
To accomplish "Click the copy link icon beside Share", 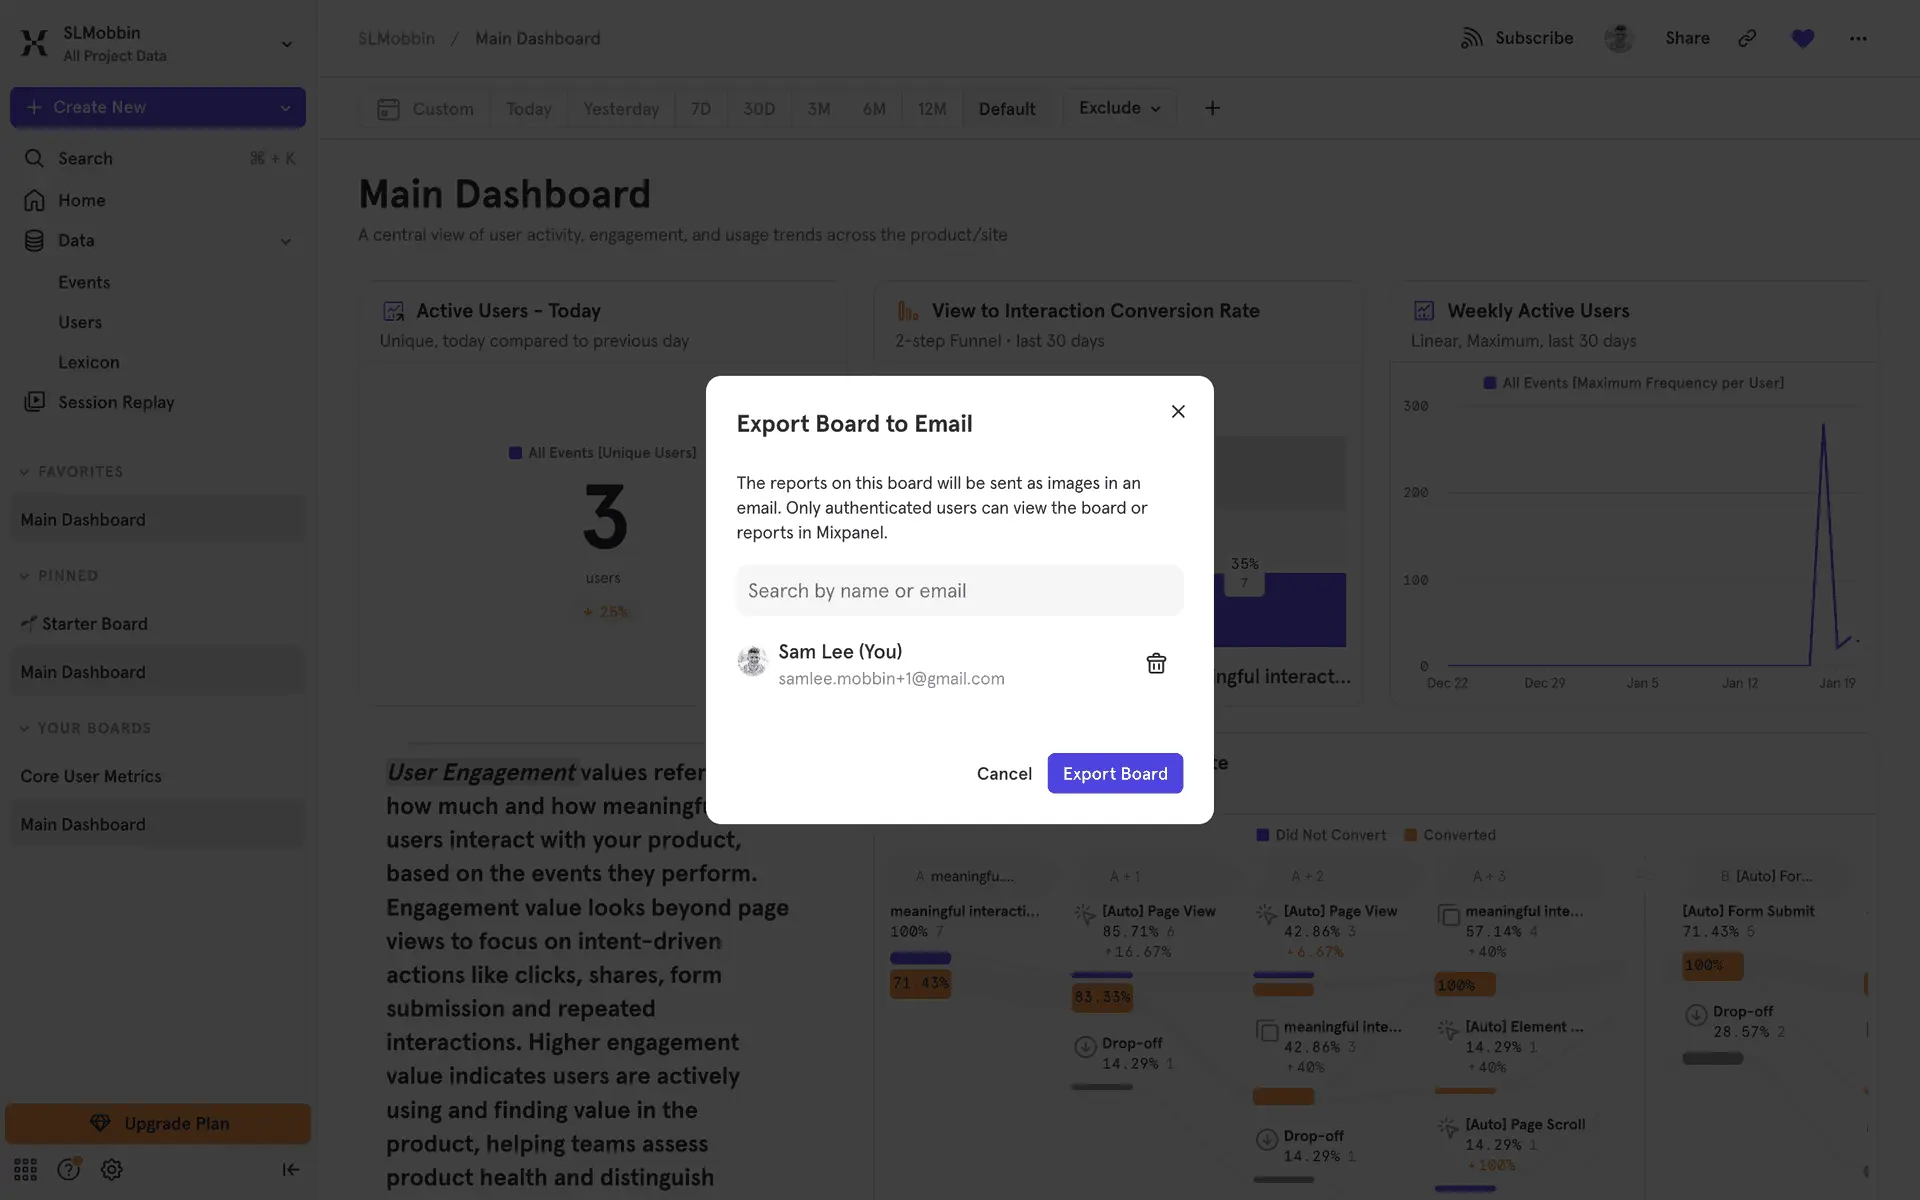I will click(x=1747, y=38).
